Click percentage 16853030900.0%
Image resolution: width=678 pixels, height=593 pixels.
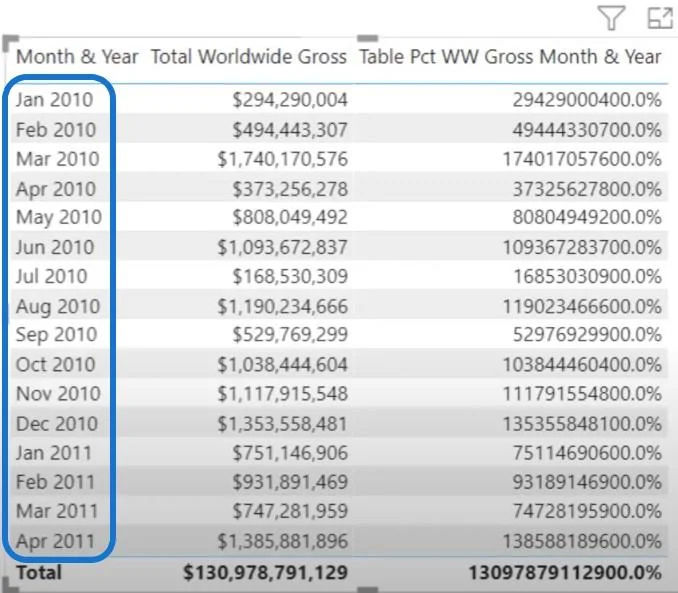[587, 276]
